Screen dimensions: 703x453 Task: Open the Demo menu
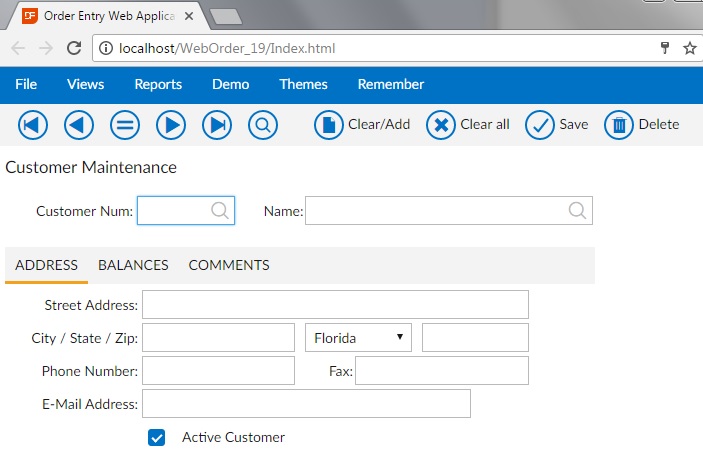click(230, 84)
